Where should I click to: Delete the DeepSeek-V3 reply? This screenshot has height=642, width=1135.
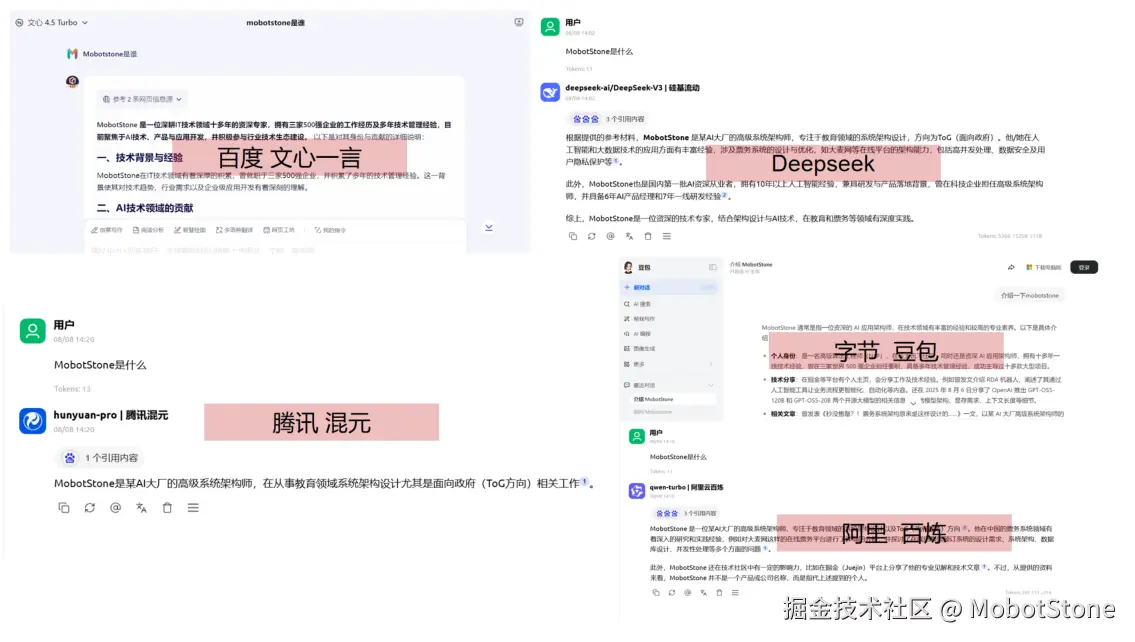point(648,236)
